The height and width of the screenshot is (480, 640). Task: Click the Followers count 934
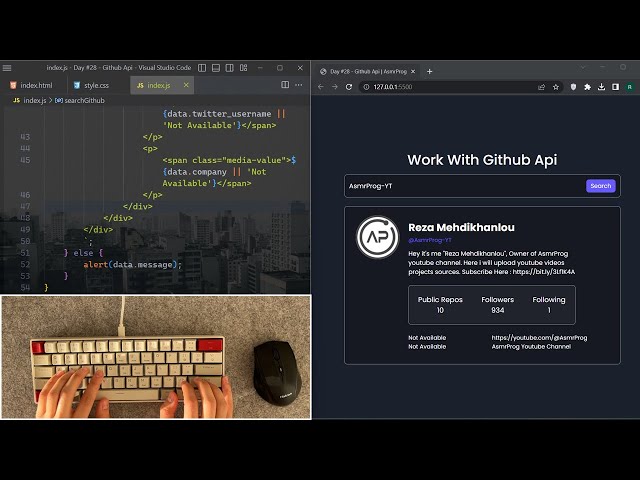pos(498,310)
